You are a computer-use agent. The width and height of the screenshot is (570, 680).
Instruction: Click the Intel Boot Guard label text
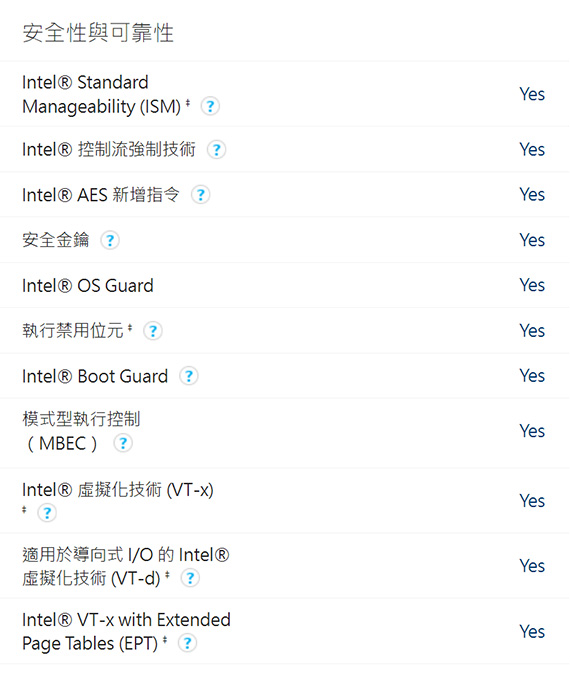(x=95, y=376)
